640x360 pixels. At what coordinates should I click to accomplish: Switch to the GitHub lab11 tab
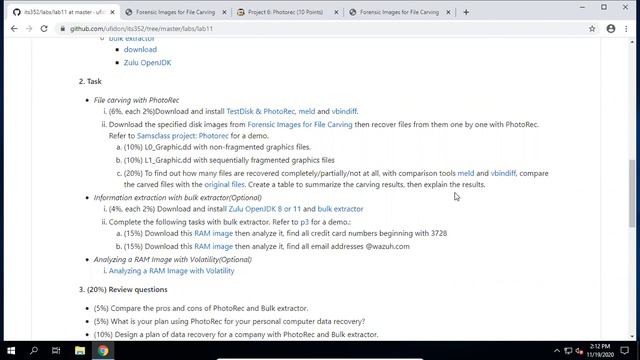pyautogui.click(x=63, y=12)
